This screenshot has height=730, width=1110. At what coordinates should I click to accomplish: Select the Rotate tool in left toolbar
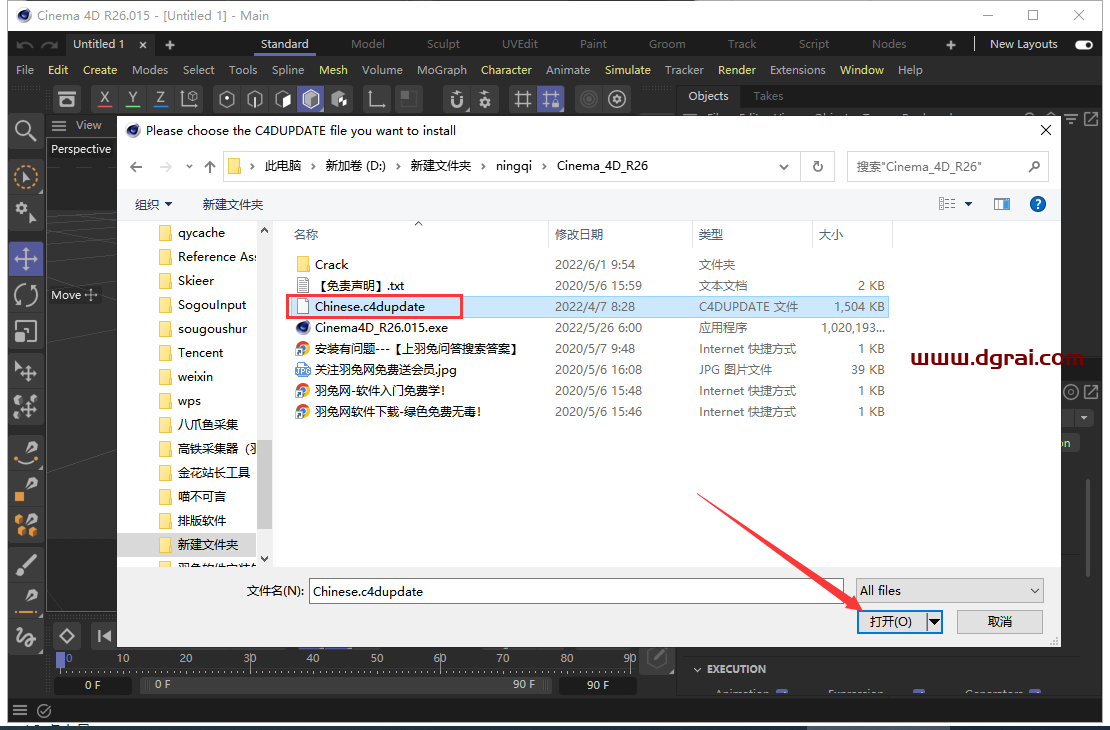[x=26, y=295]
